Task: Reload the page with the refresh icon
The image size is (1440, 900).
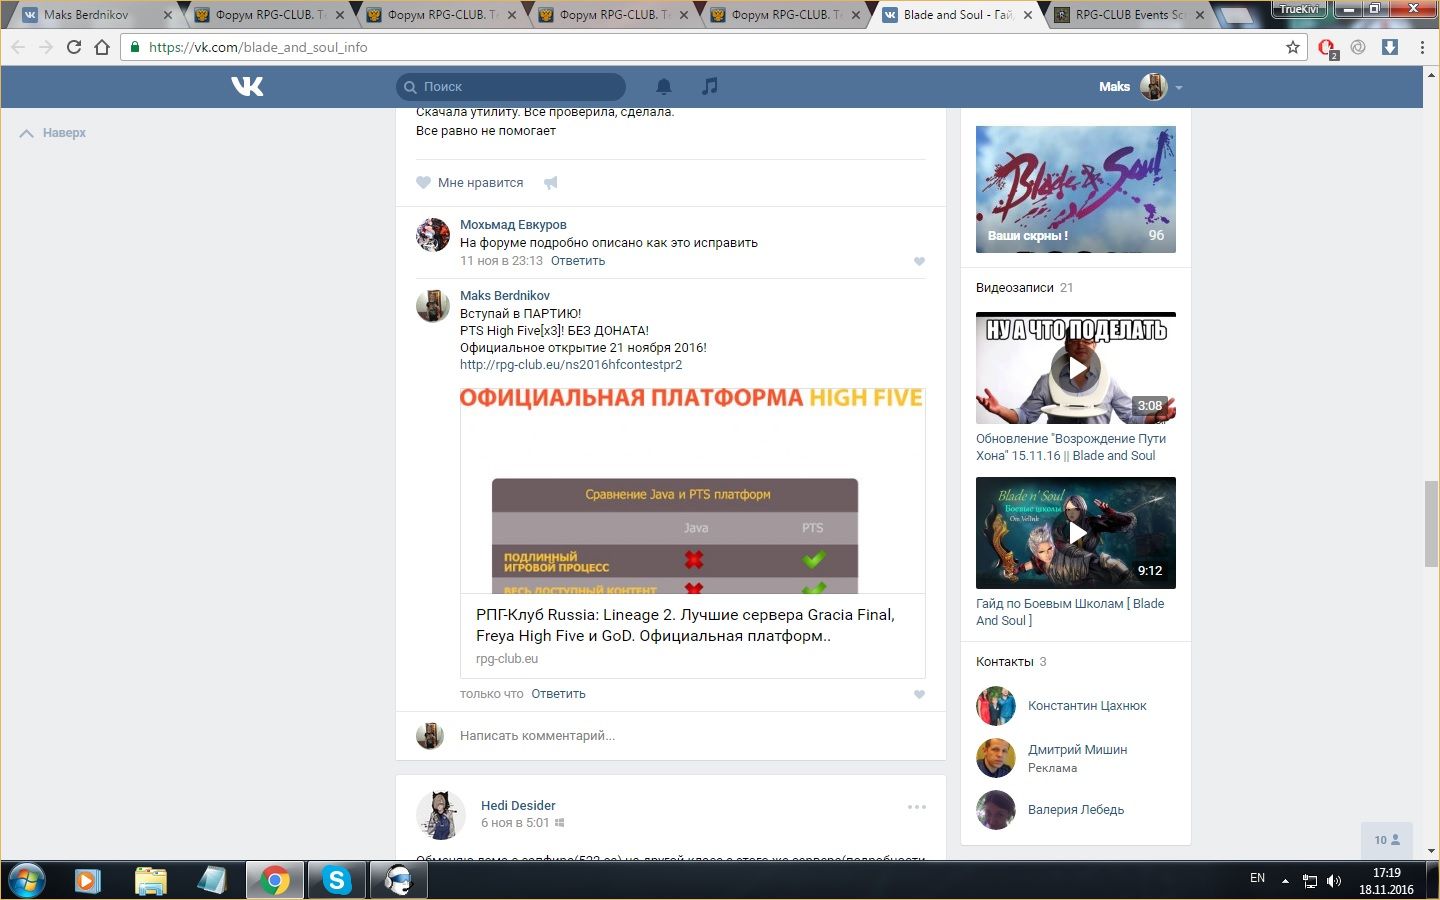Action: [x=74, y=47]
